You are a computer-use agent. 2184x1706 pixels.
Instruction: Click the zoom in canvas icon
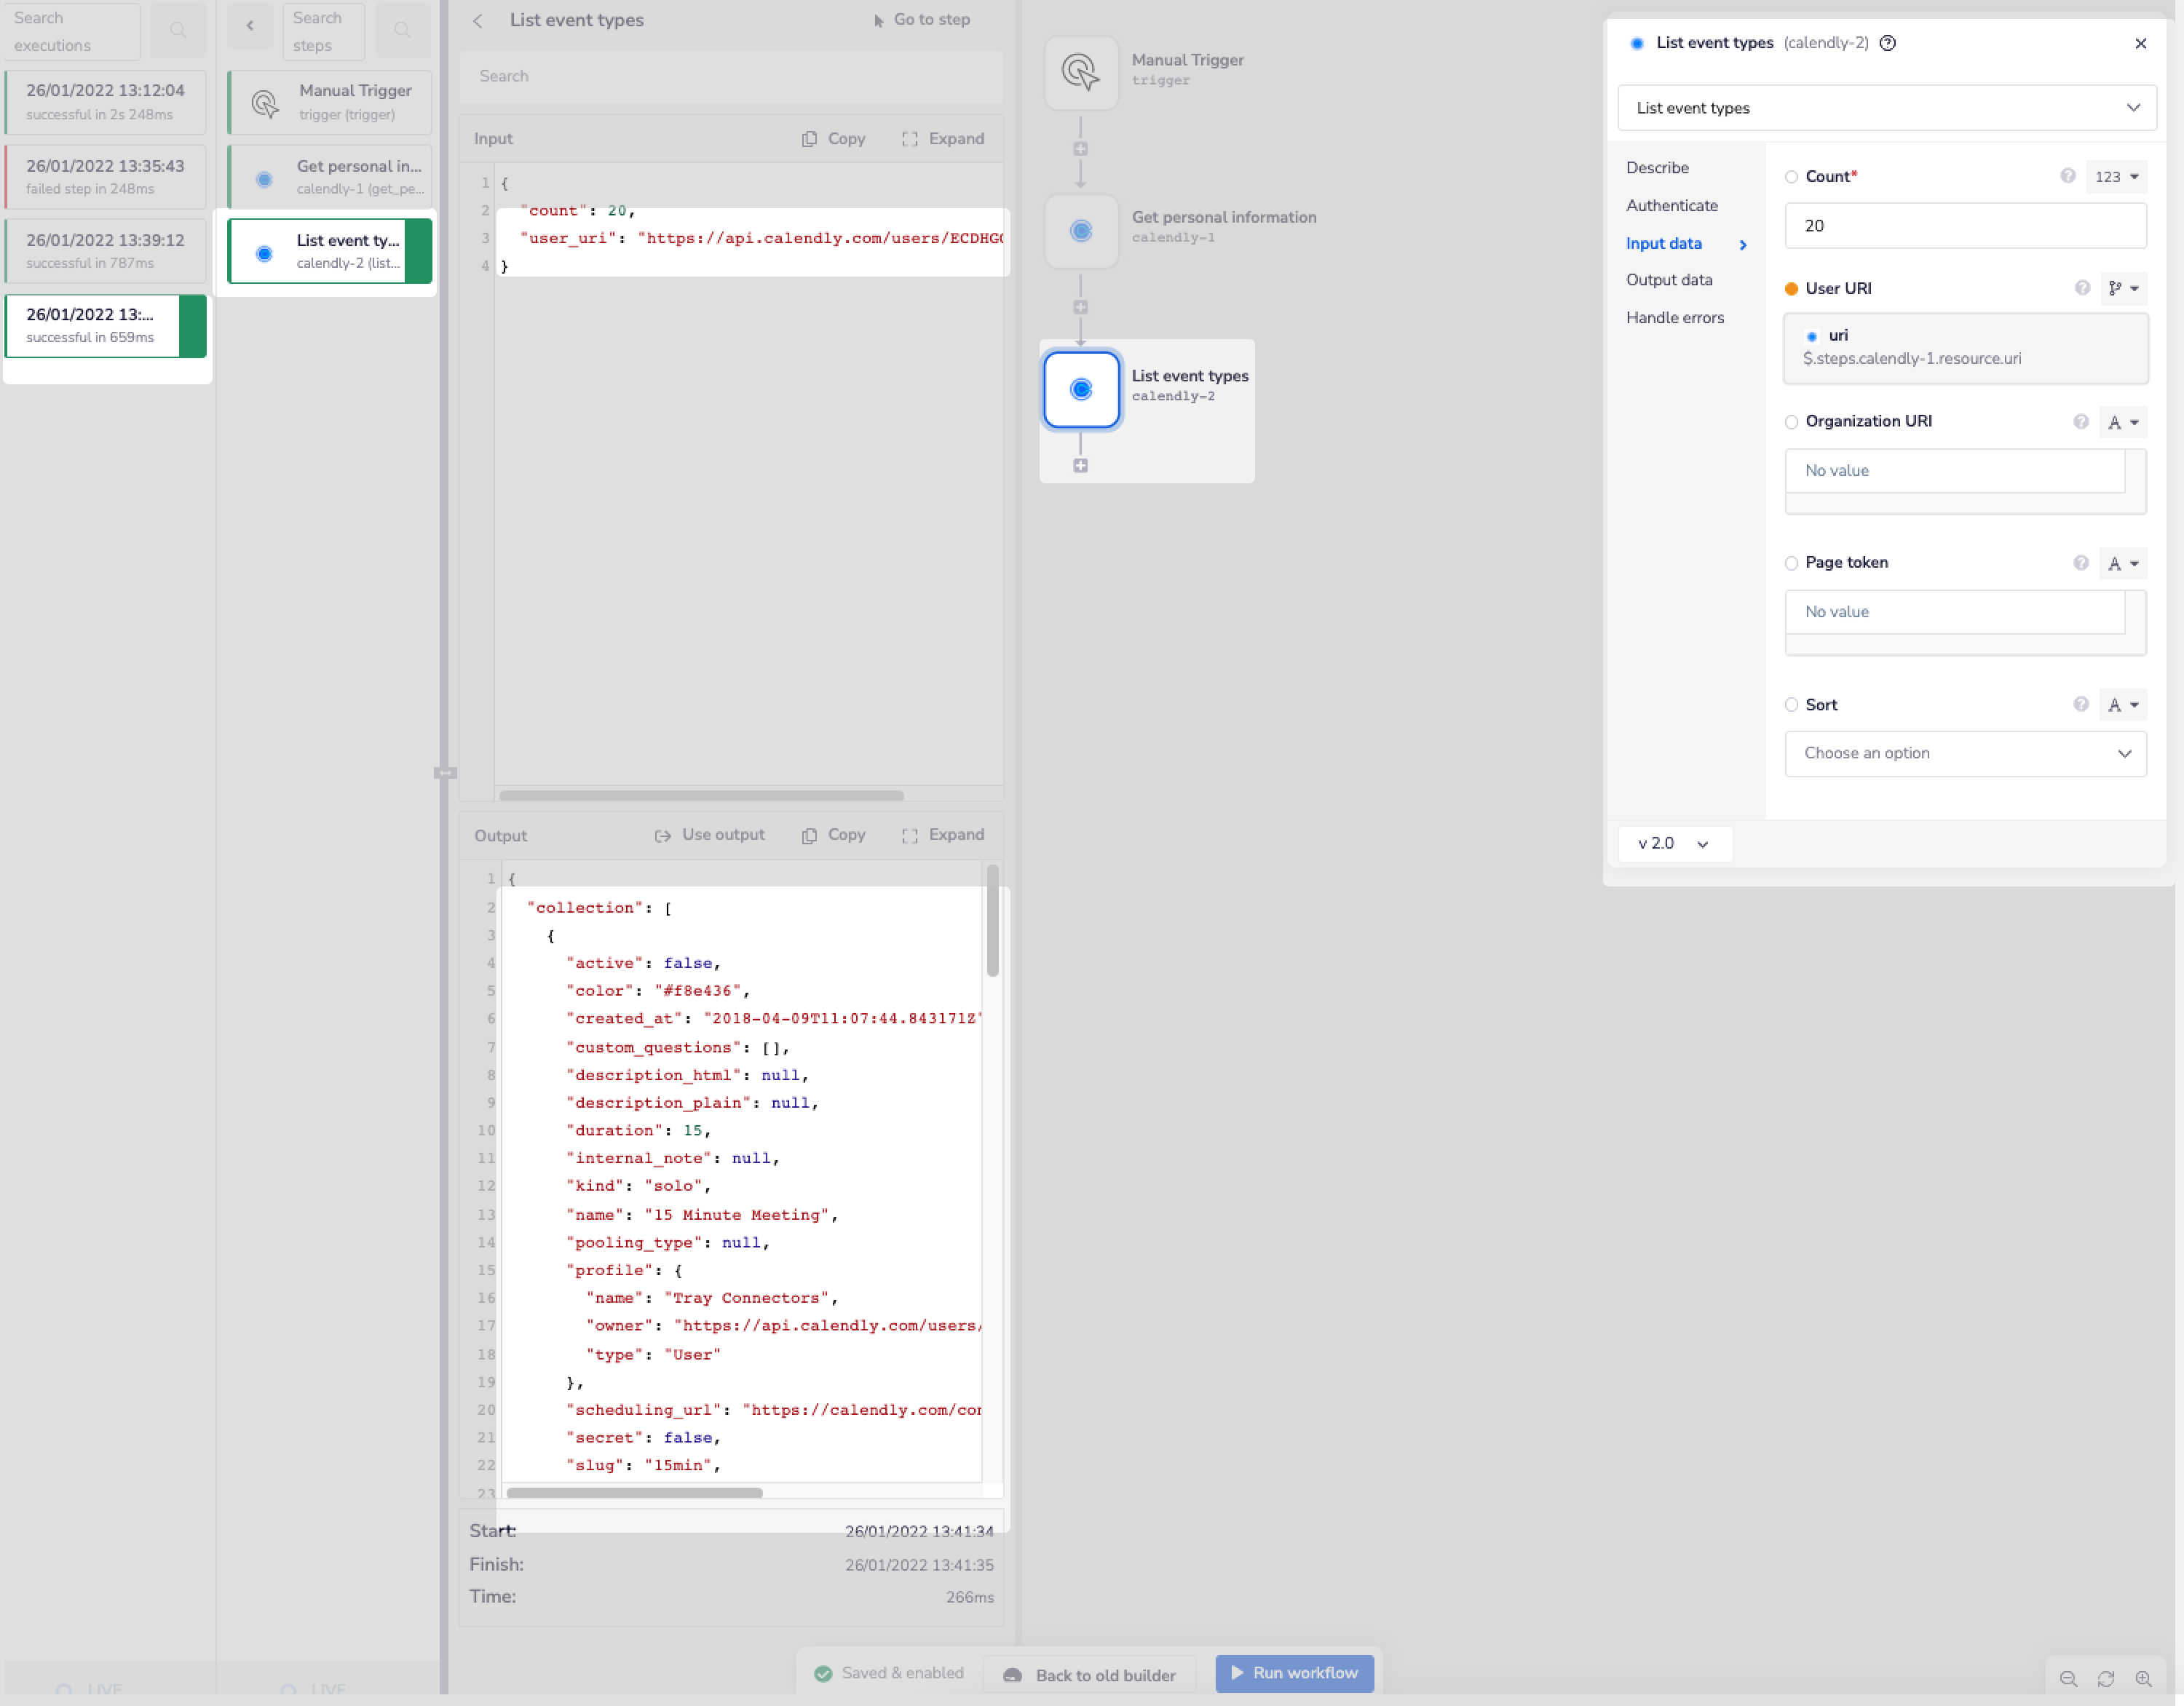[2143, 1678]
